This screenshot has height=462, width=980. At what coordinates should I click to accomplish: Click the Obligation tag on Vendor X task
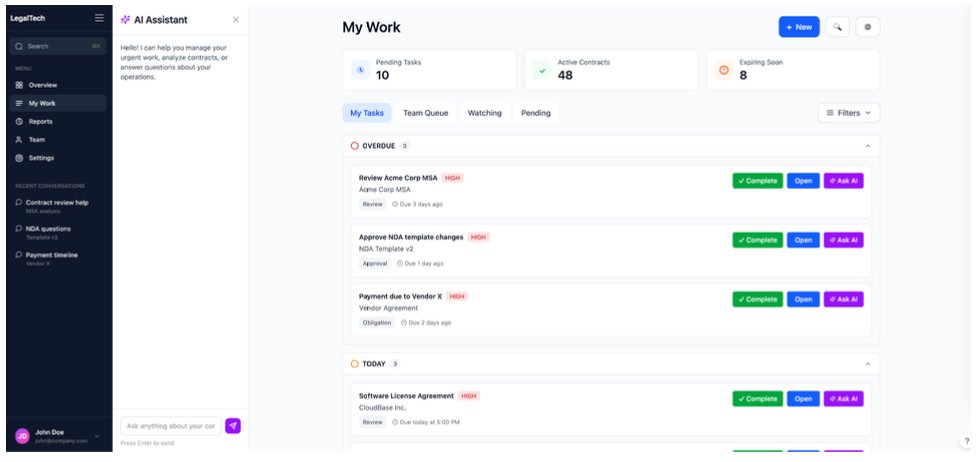tap(377, 323)
